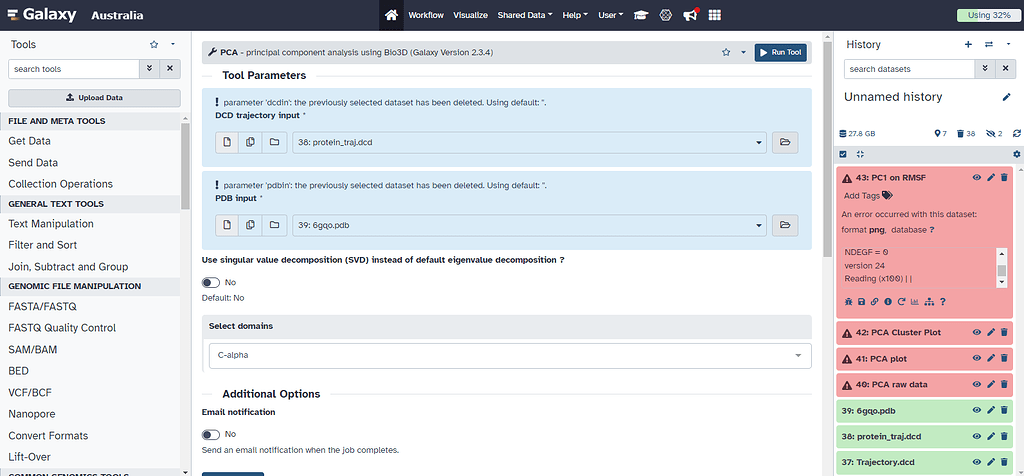The width and height of the screenshot is (1024, 476).
Task: Click the Upload Data button
Action: [x=94, y=98]
